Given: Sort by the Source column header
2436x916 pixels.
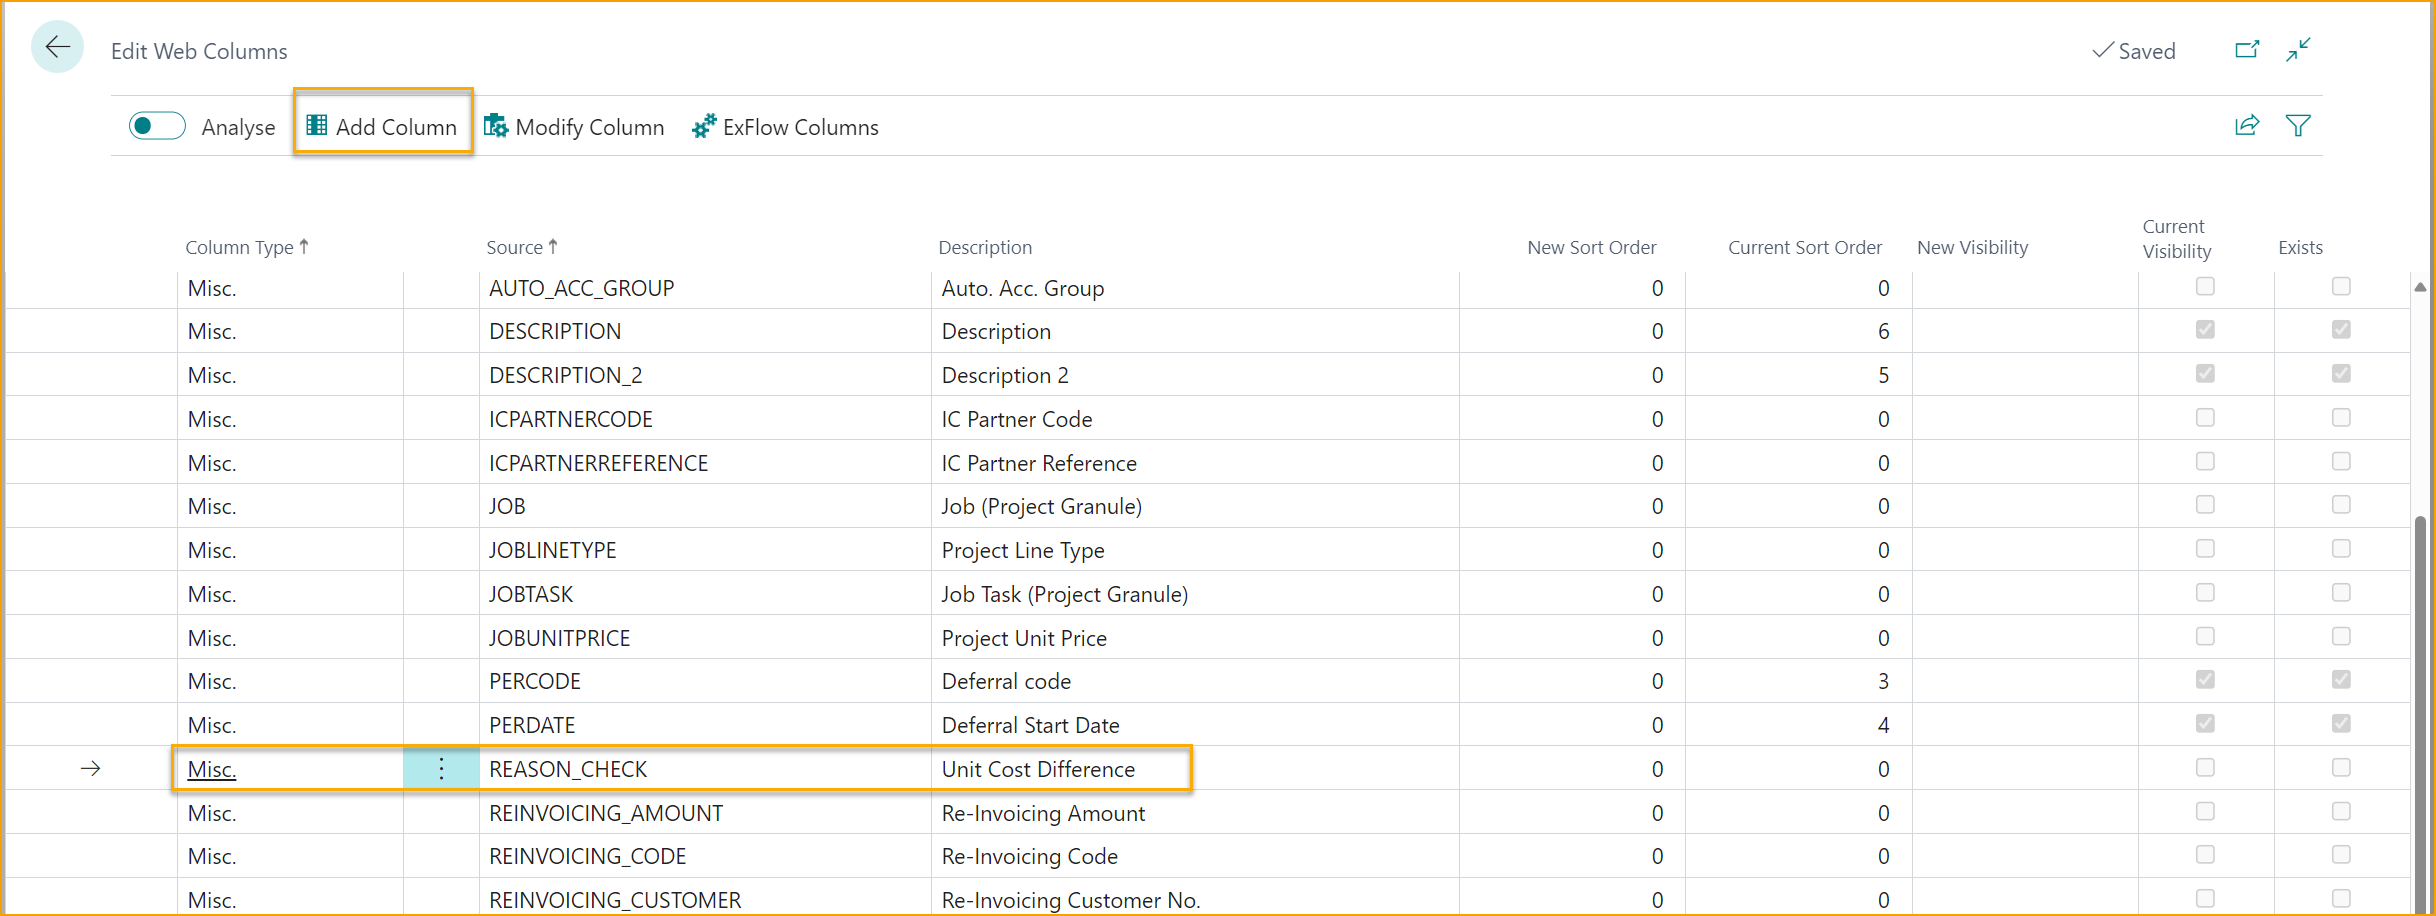Looking at the screenshot, I should pyautogui.click(x=515, y=248).
